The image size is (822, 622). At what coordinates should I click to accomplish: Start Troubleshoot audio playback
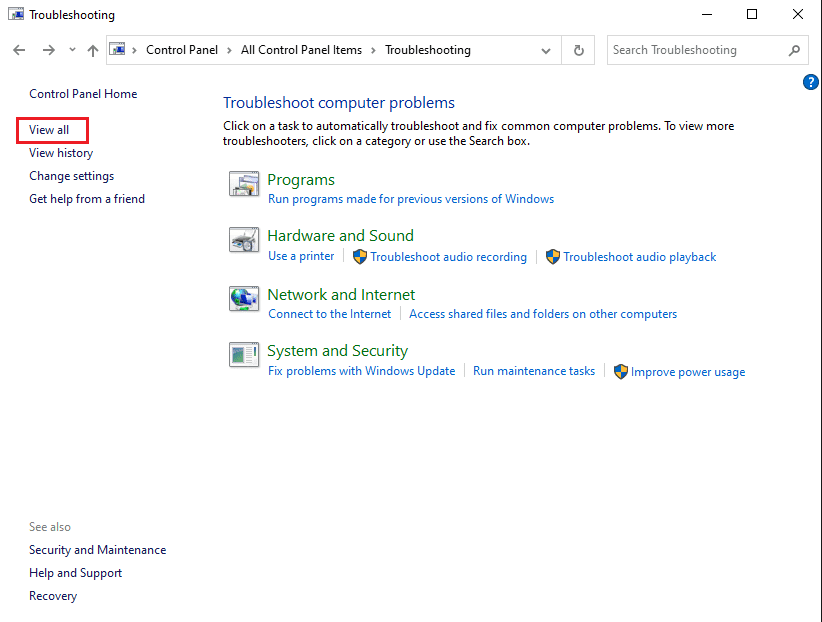tap(640, 257)
